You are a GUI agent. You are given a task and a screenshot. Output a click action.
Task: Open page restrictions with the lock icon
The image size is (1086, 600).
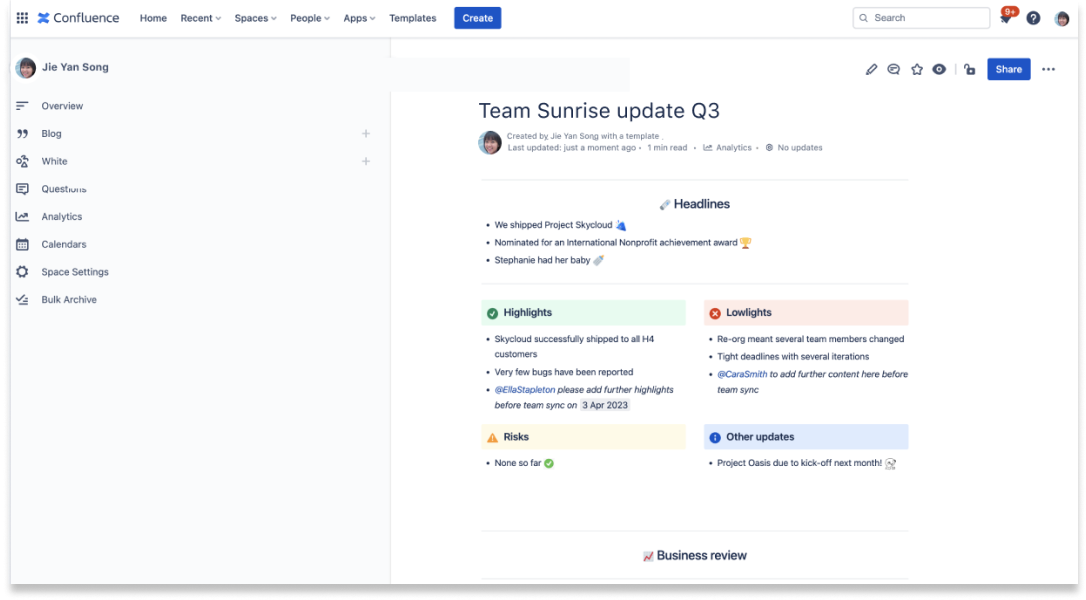pyautogui.click(x=968, y=69)
